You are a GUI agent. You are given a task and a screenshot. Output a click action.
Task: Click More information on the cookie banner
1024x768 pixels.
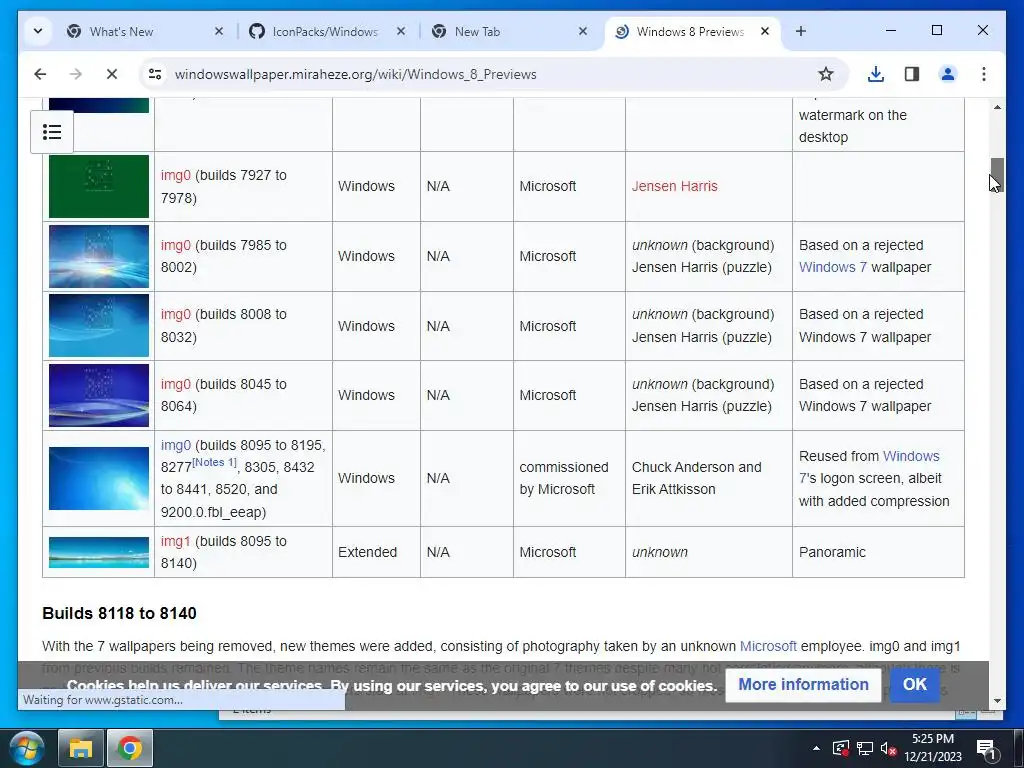click(803, 684)
